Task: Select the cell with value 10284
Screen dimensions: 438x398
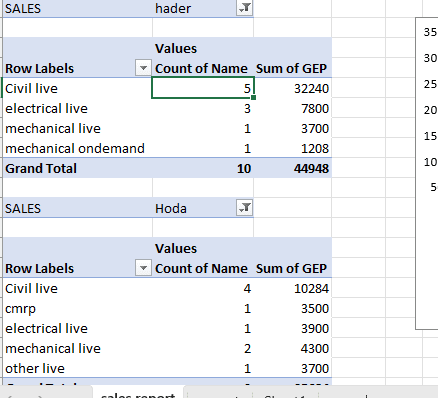Action: pos(292,288)
